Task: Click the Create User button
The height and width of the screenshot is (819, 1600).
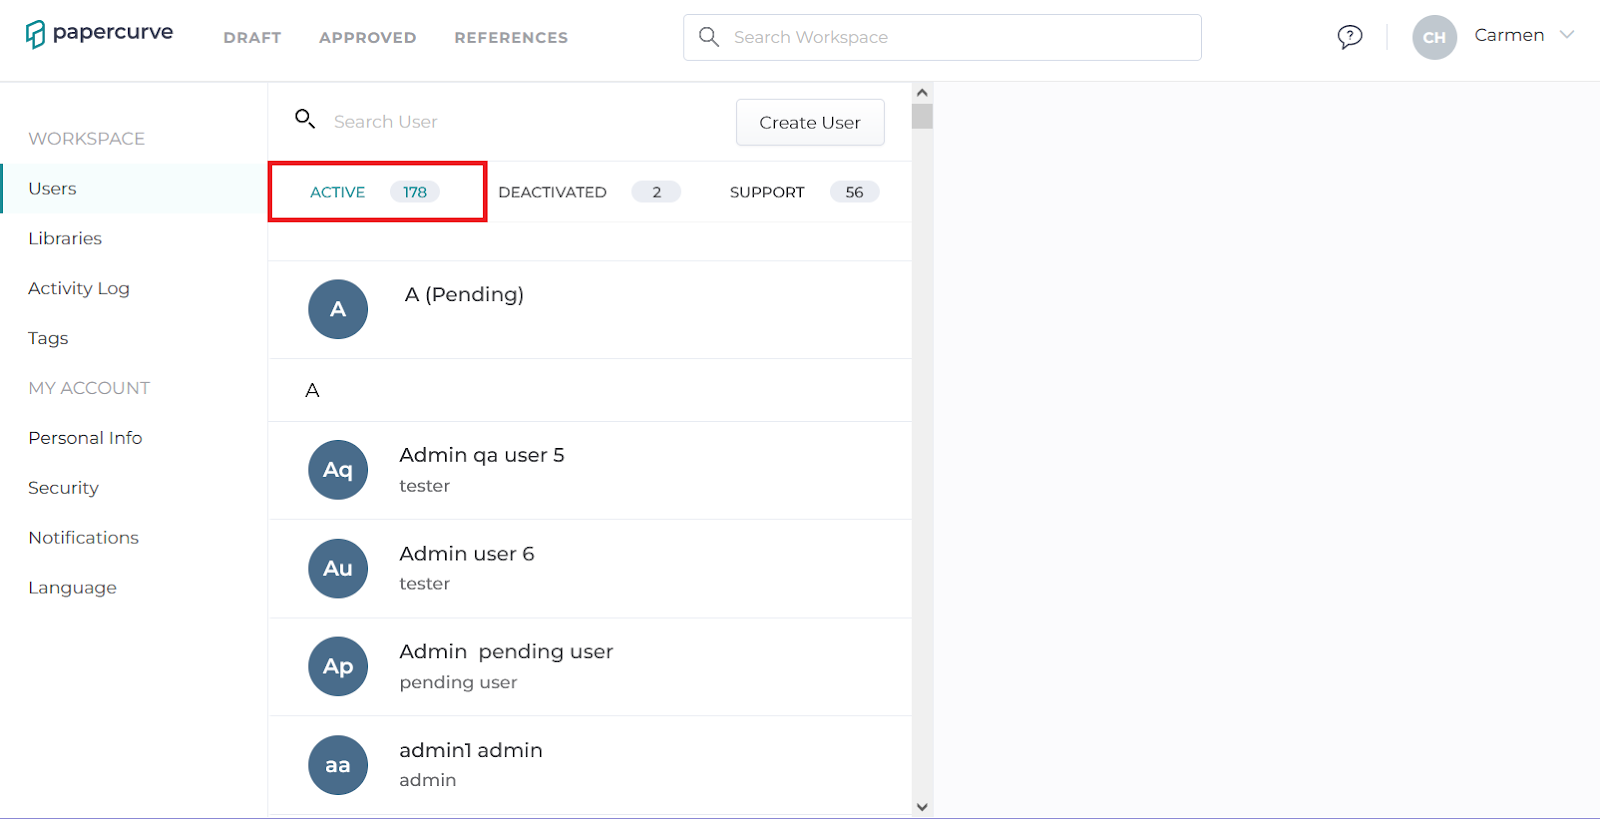Action: pos(810,122)
